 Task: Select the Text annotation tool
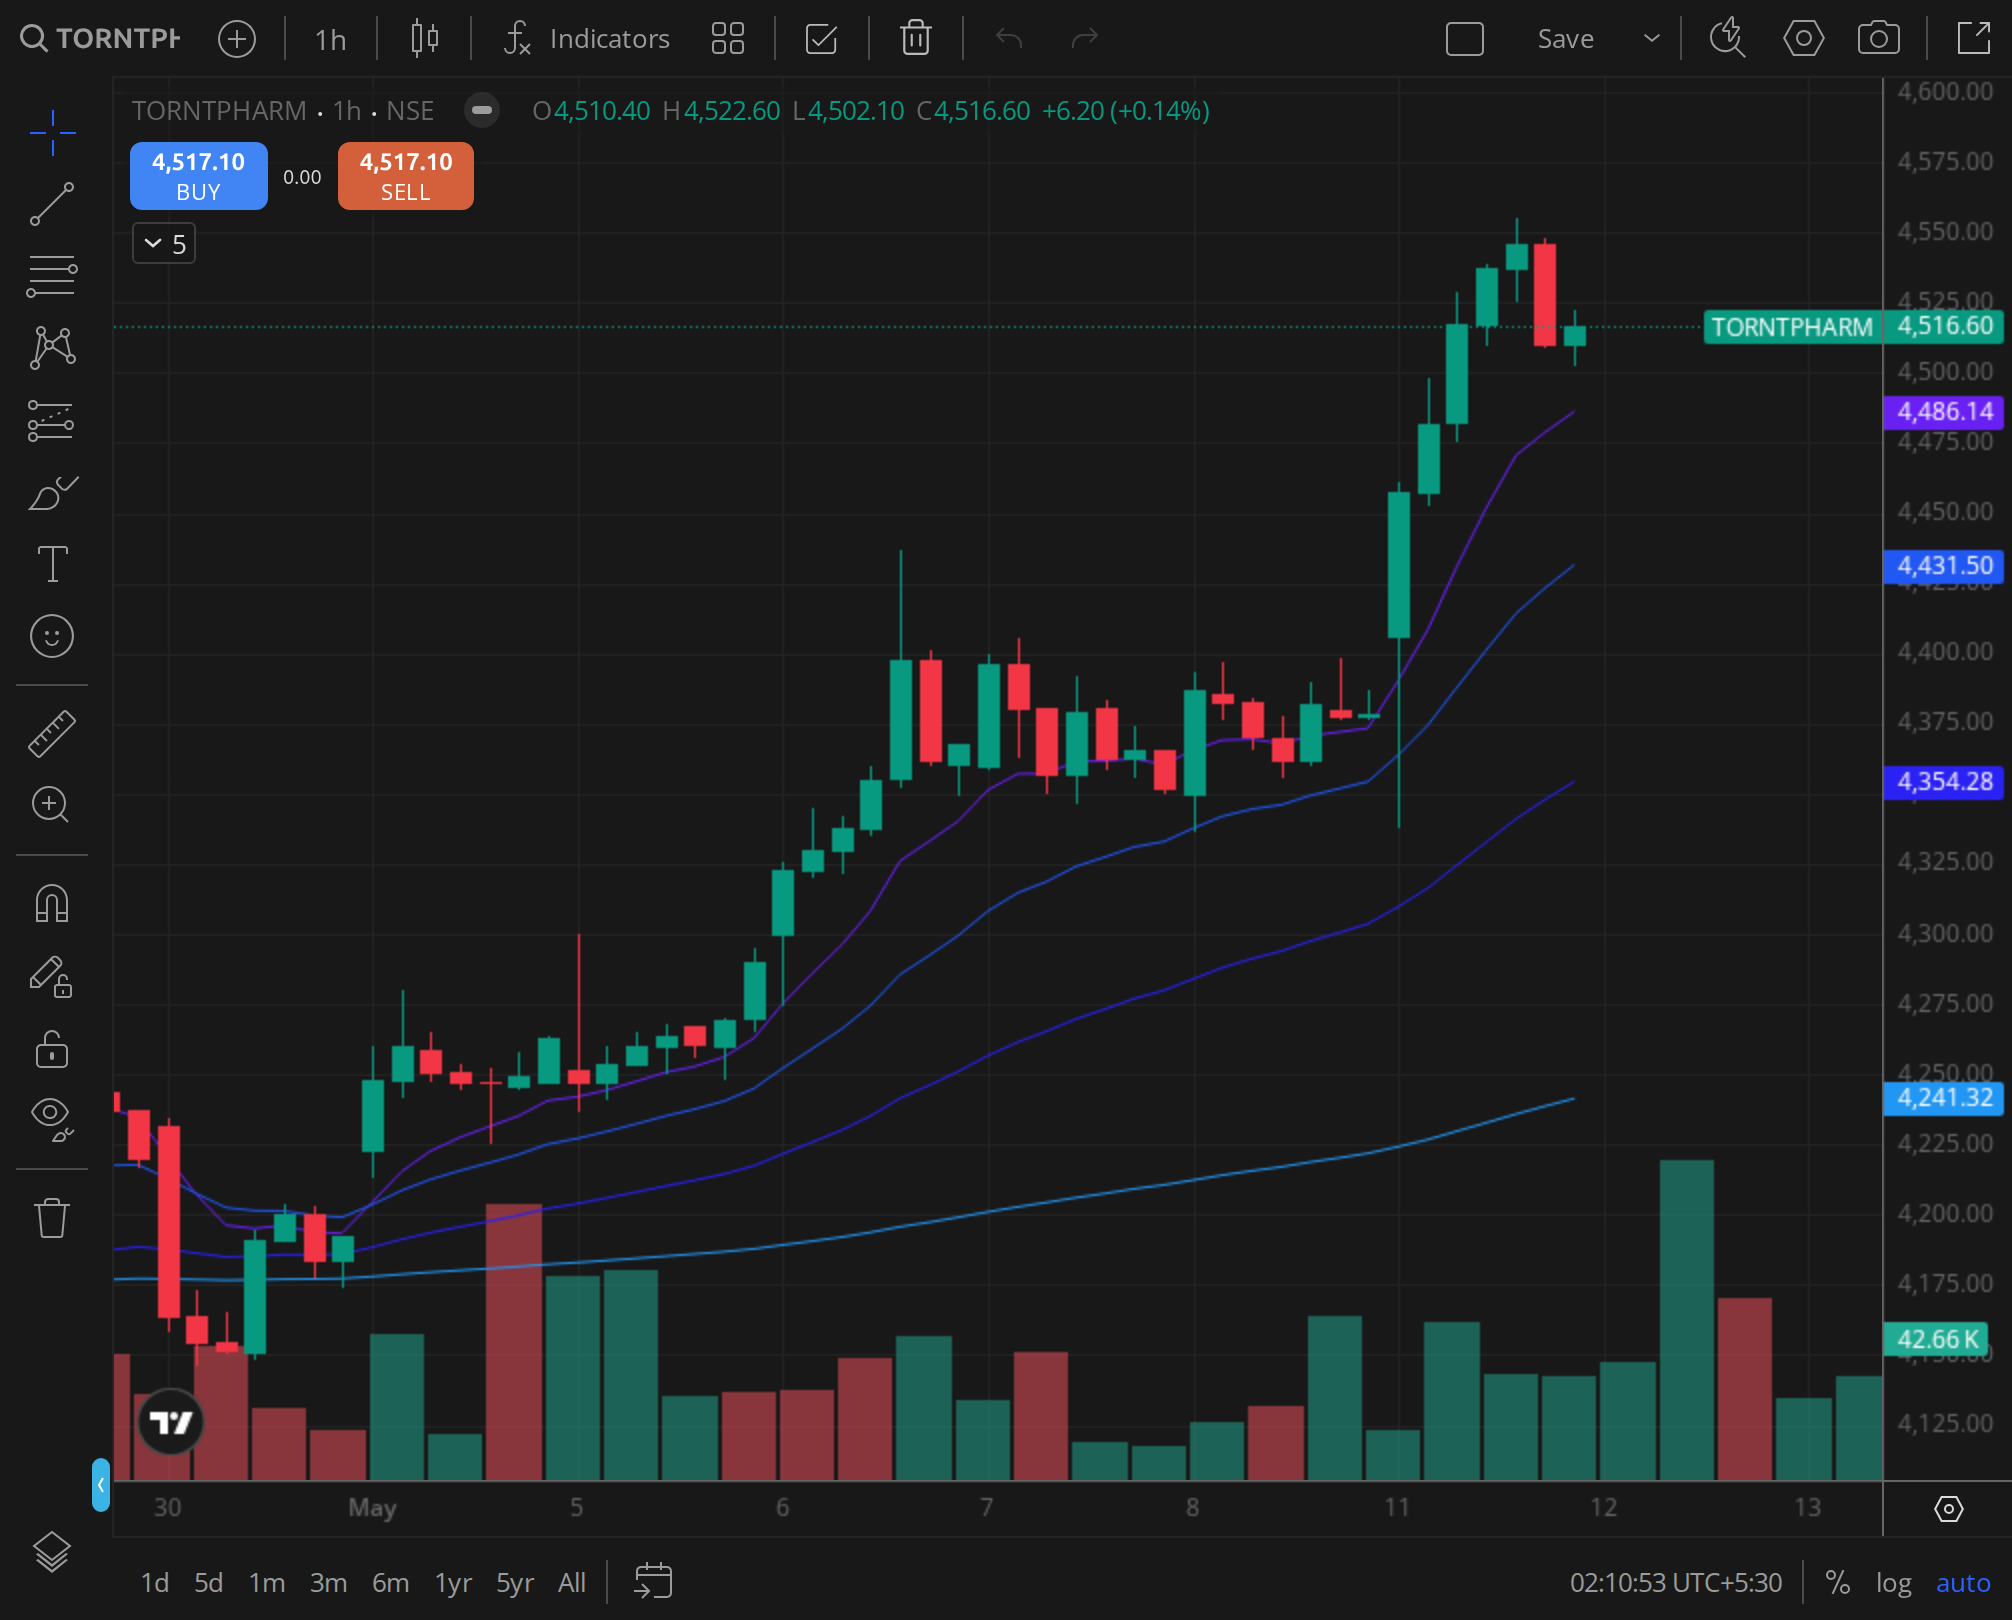pos(52,564)
